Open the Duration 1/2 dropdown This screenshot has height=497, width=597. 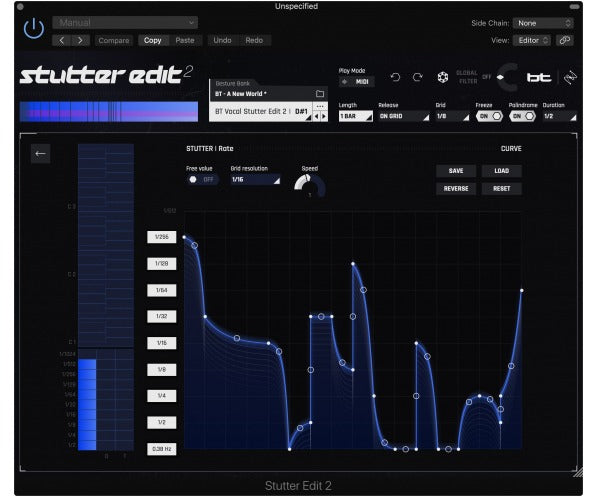point(559,116)
